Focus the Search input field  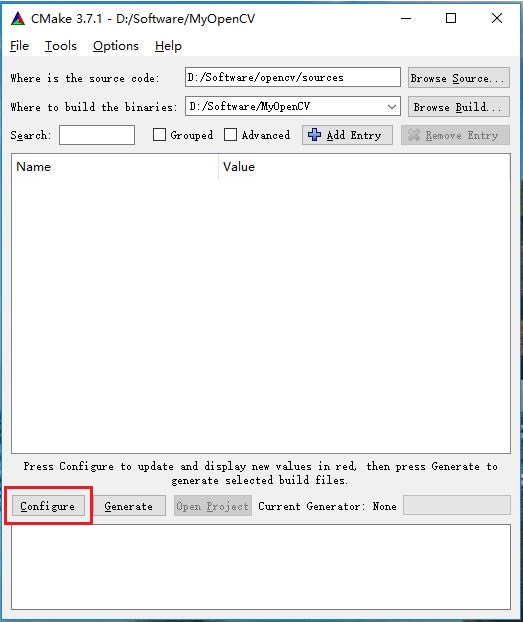[97, 135]
